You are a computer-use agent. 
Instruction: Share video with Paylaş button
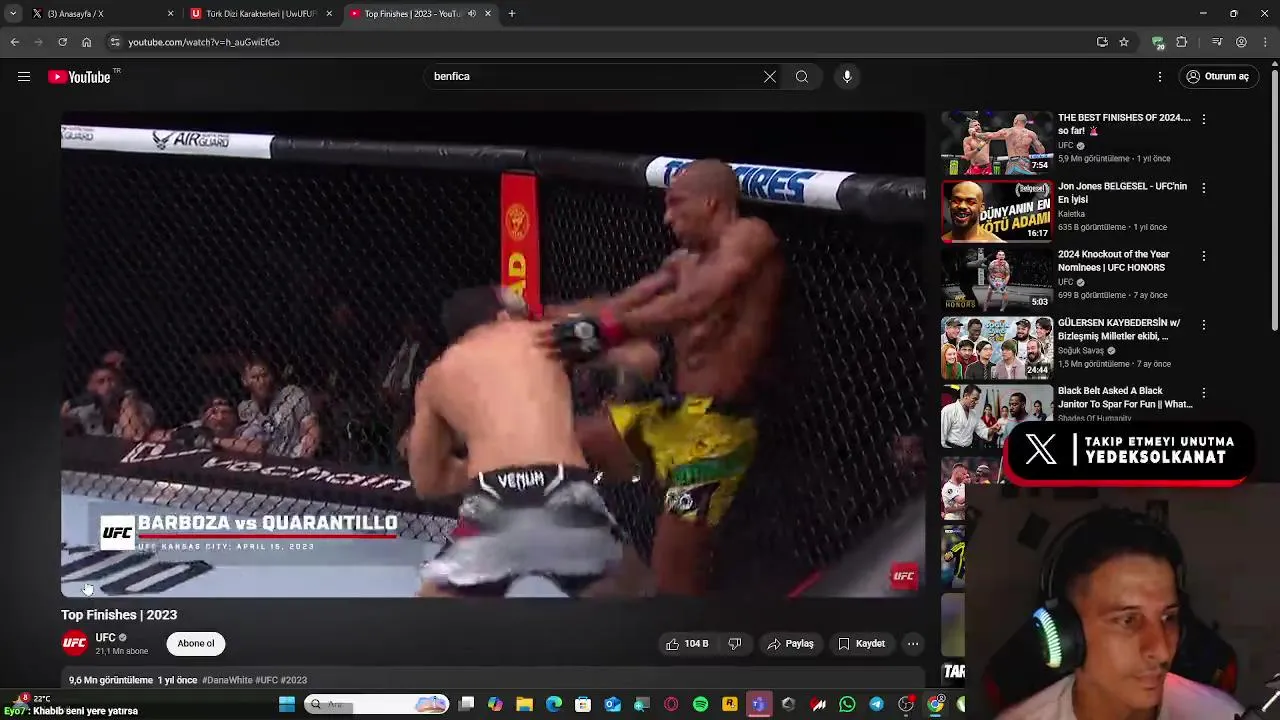[790, 644]
